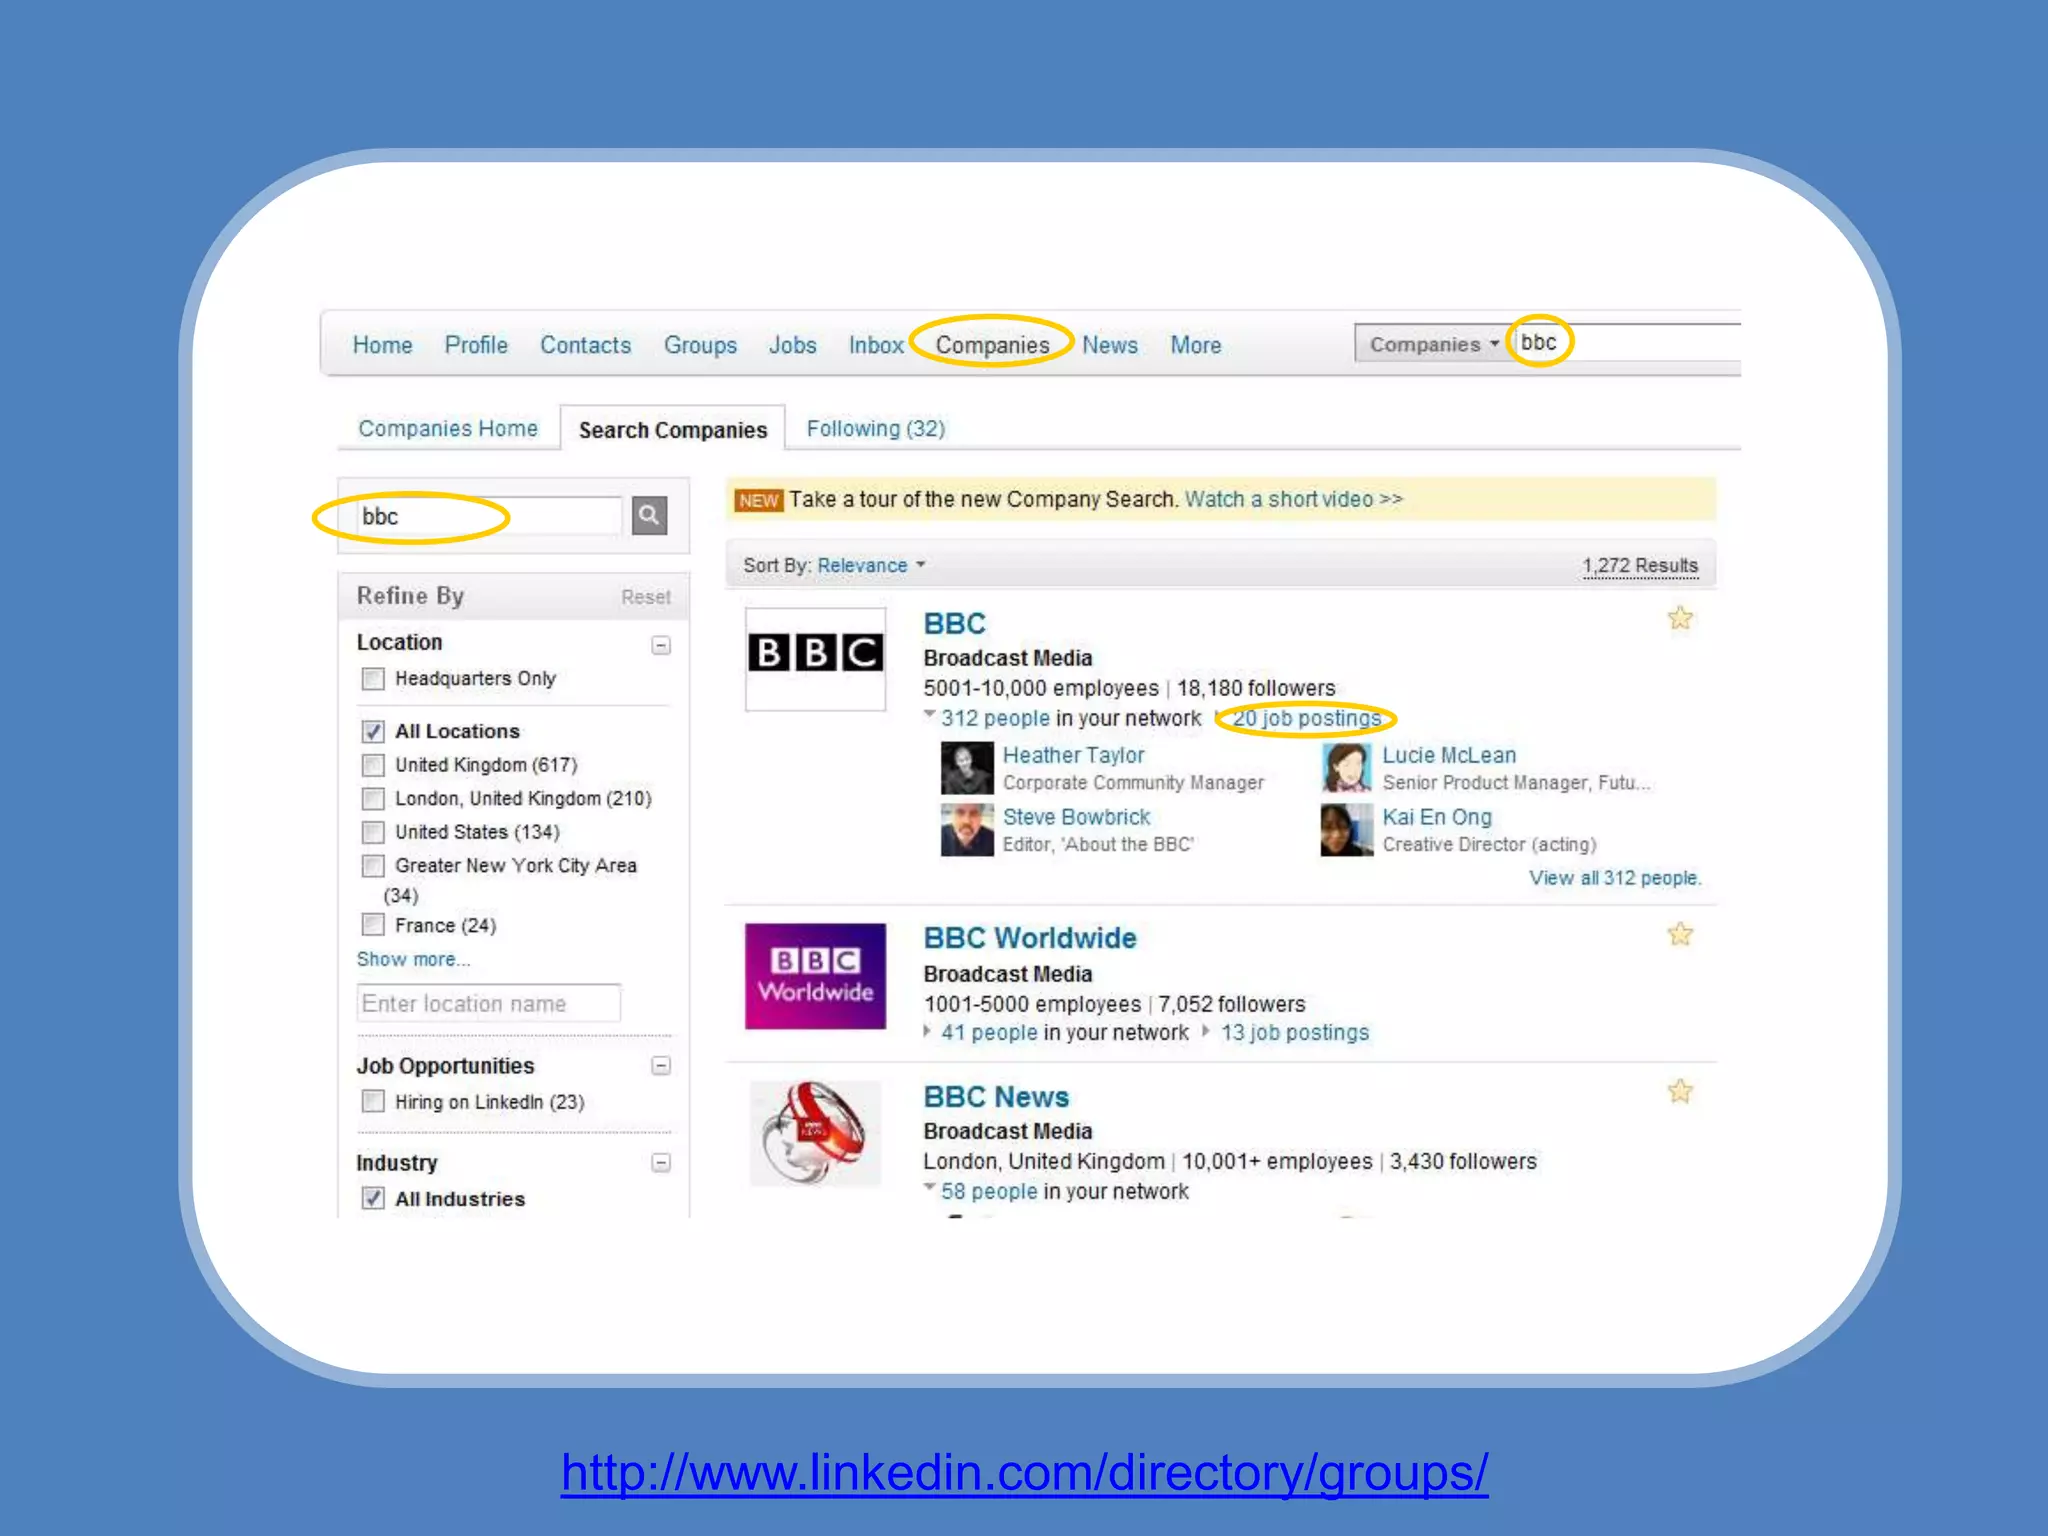
Task: Collapse BBC News 58 people list
Action: coord(929,1188)
